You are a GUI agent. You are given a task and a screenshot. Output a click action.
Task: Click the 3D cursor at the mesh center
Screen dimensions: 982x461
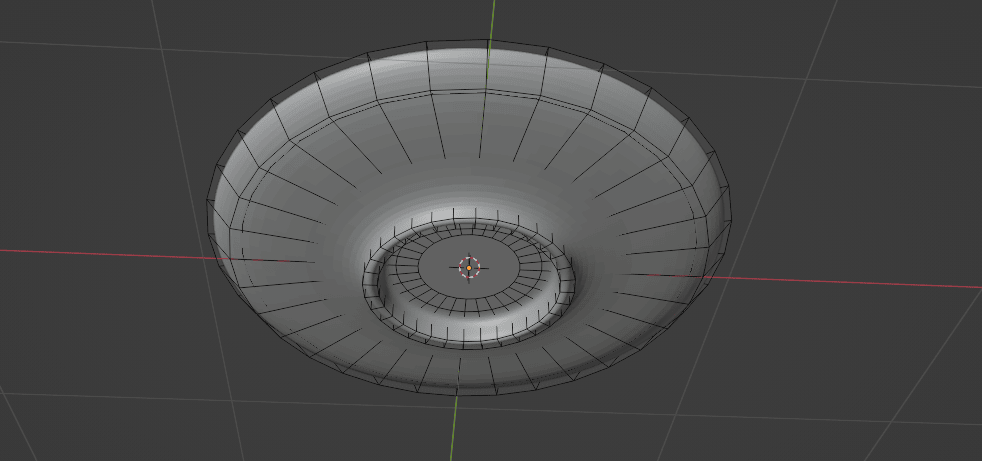coord(469,267)
